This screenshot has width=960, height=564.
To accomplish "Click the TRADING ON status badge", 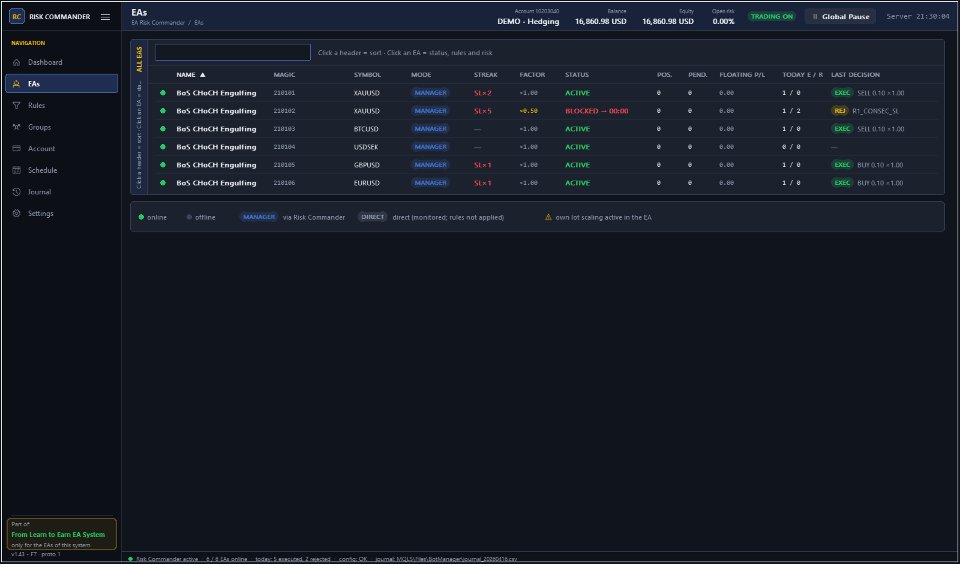I will [771, 17].
